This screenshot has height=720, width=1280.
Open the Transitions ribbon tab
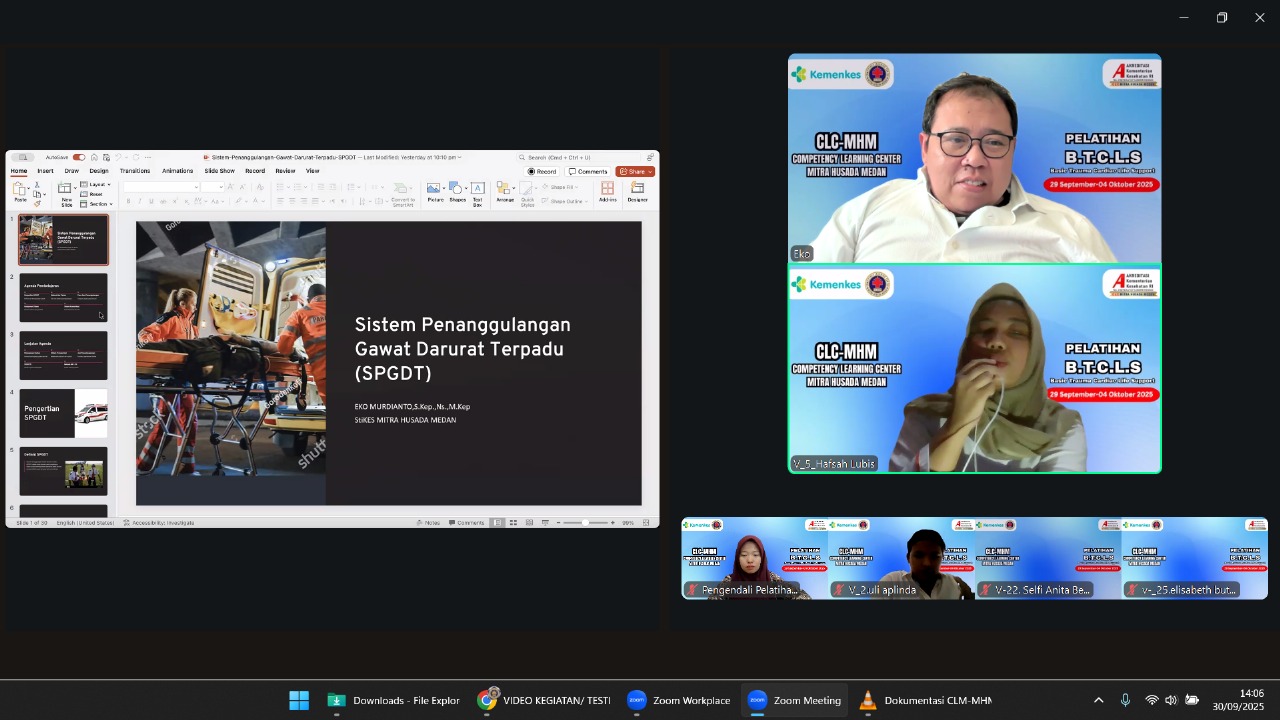click(x=135, y=171)
